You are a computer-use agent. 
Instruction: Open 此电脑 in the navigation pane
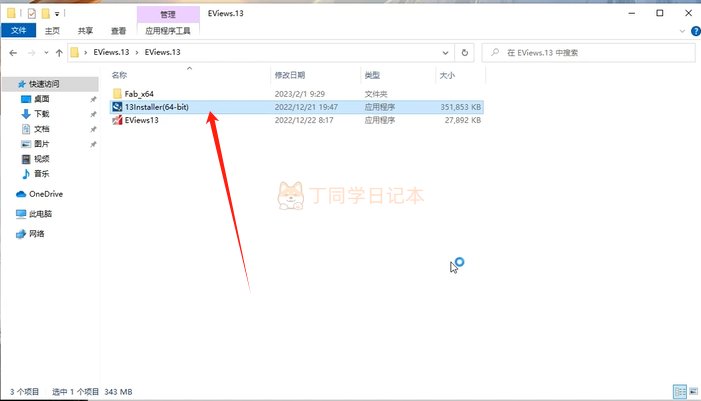point(43,214)
